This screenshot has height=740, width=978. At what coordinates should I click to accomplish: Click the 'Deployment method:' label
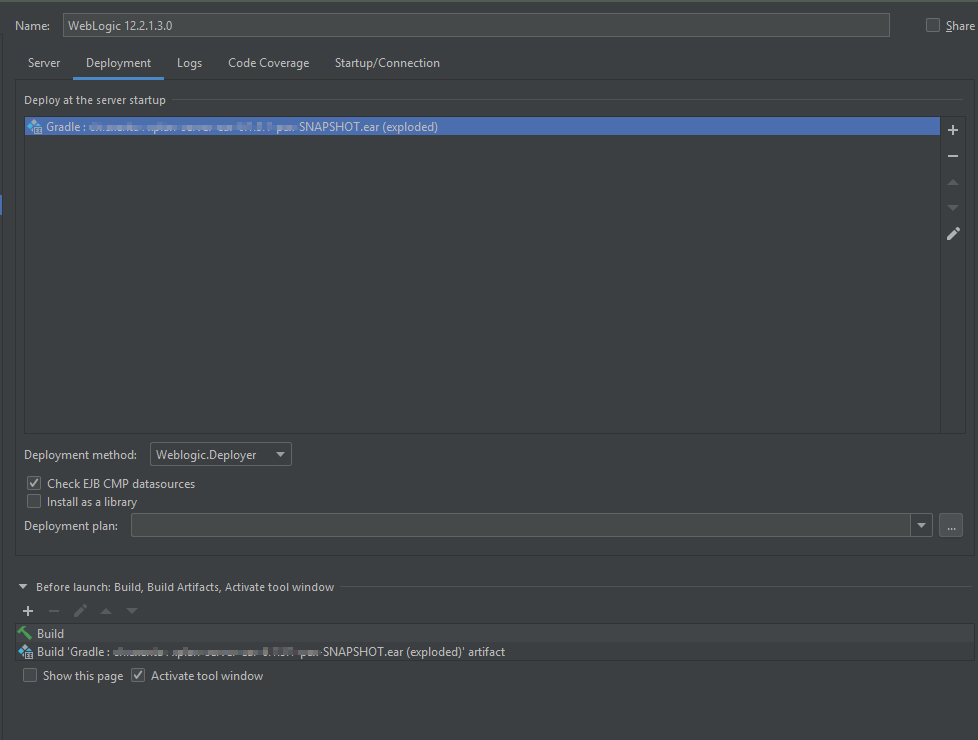coord(80,455)
